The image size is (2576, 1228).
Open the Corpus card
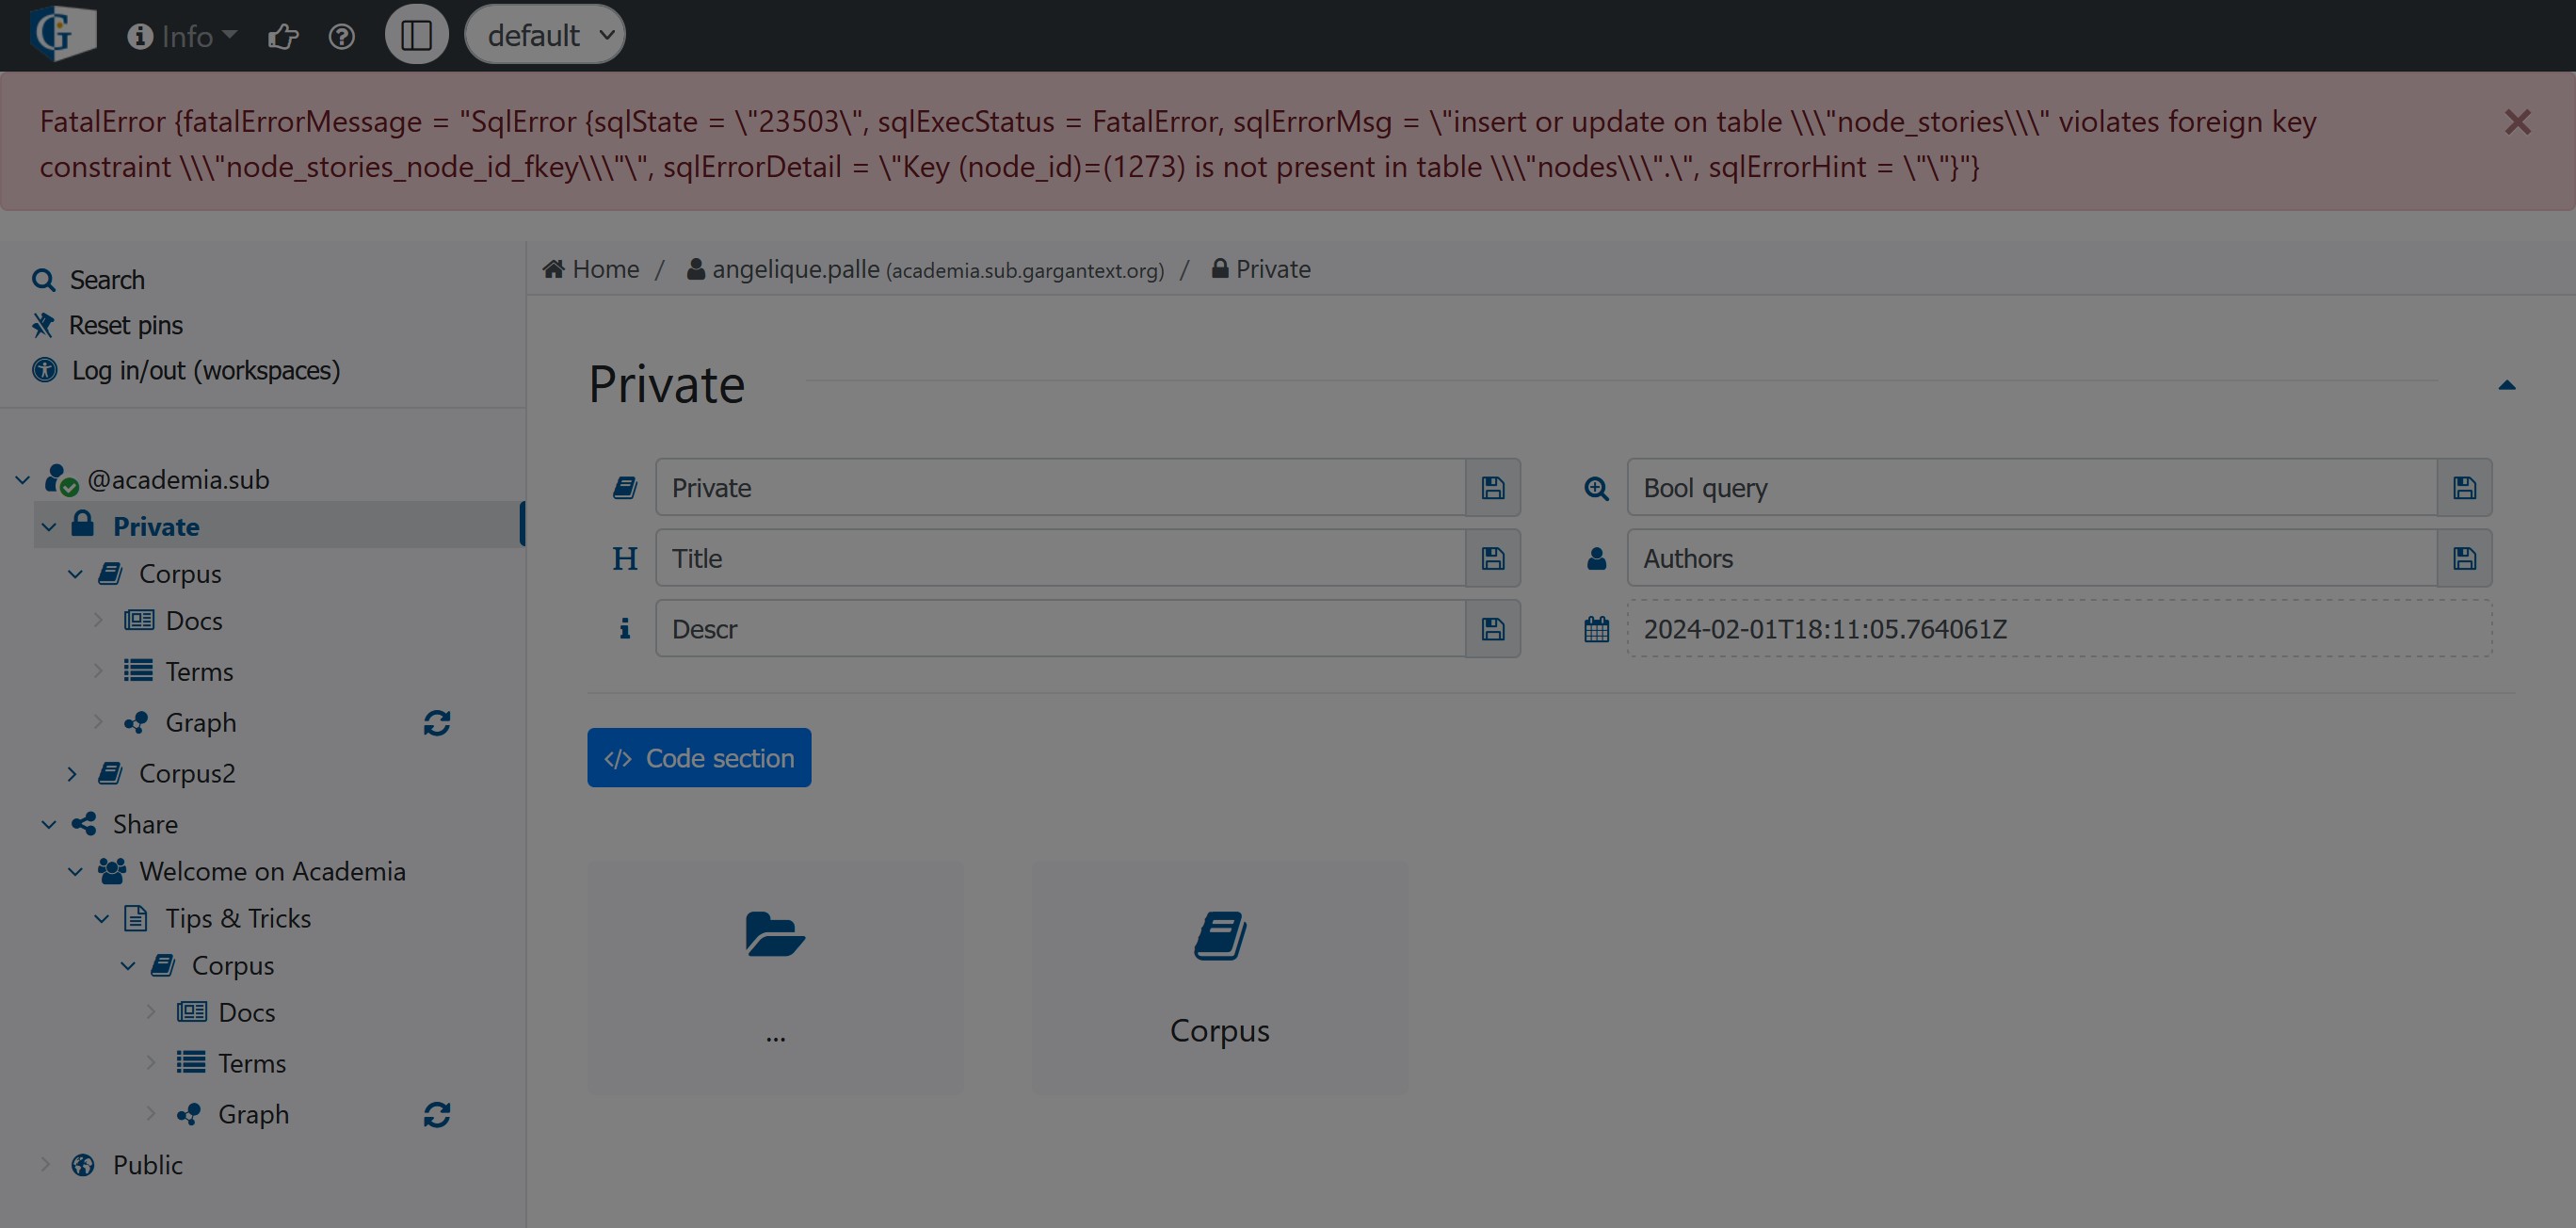(1220, 977)
